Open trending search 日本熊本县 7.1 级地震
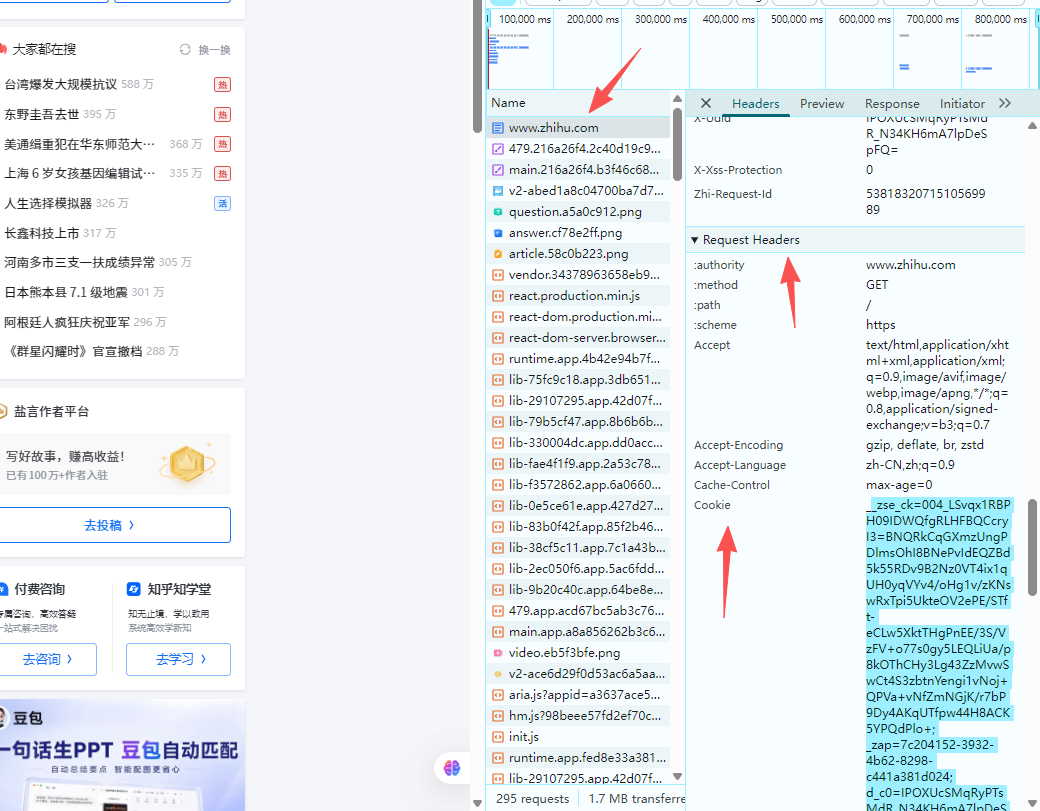 [x=66, y=292]
